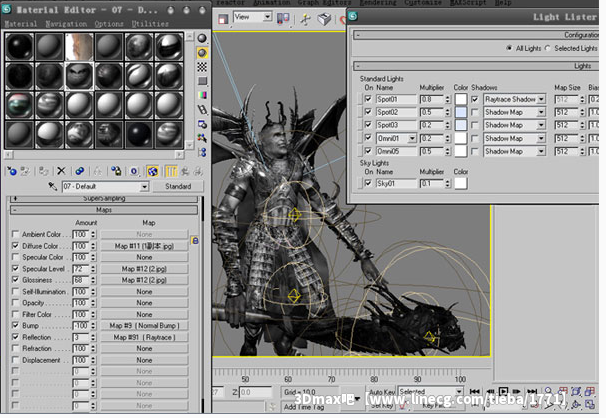The height and width of the screenshot is (418, 606).
Task: Open Raytrace Shadow type dropdown for Spot01
Action: coord(541,100)
